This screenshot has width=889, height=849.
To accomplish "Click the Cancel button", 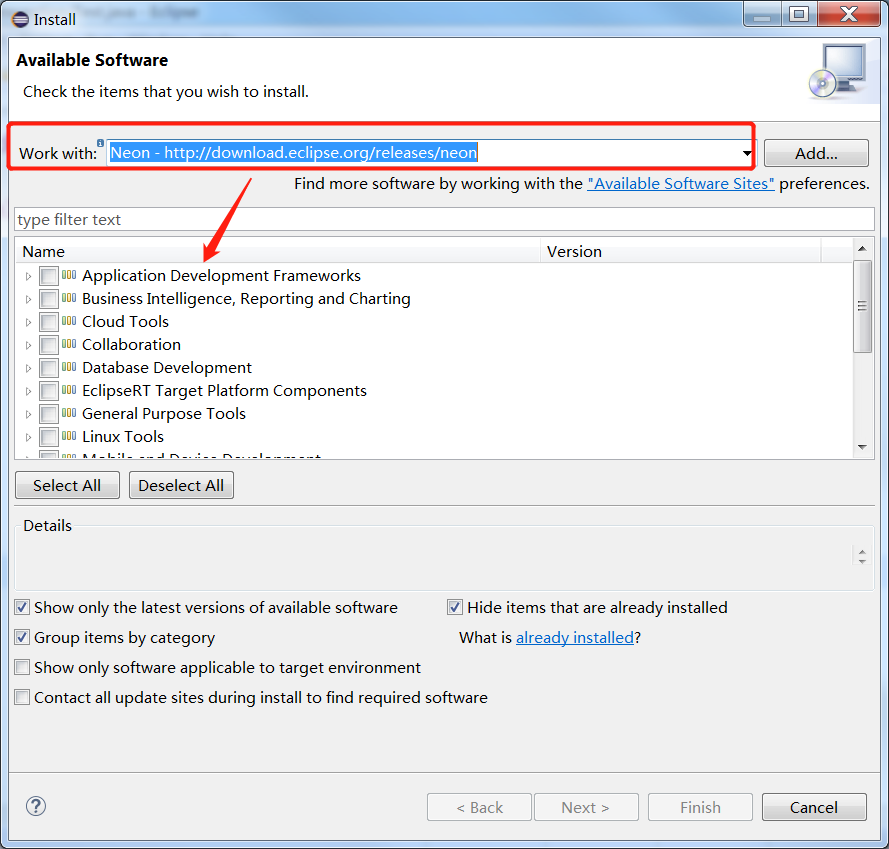I will coord(814,807).
